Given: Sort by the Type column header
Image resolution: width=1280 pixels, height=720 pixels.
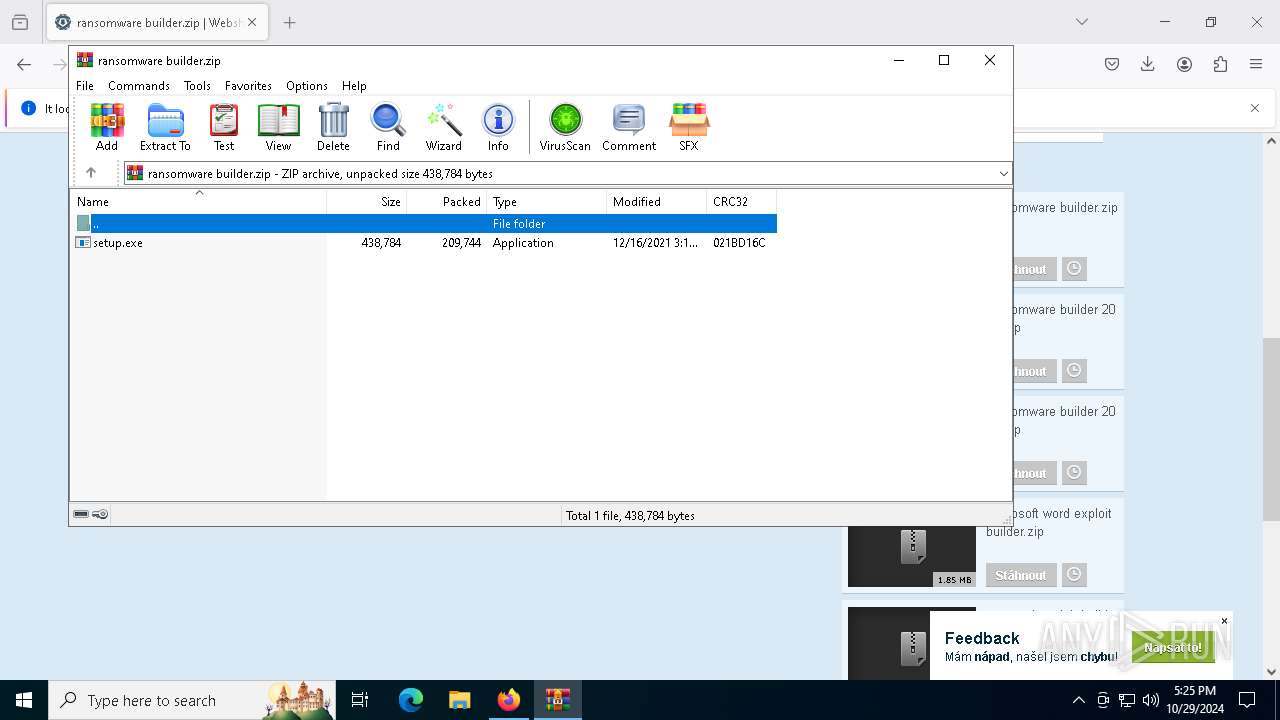Looking at the screenshot, I should pyautogui.click(x=547, y=201).
